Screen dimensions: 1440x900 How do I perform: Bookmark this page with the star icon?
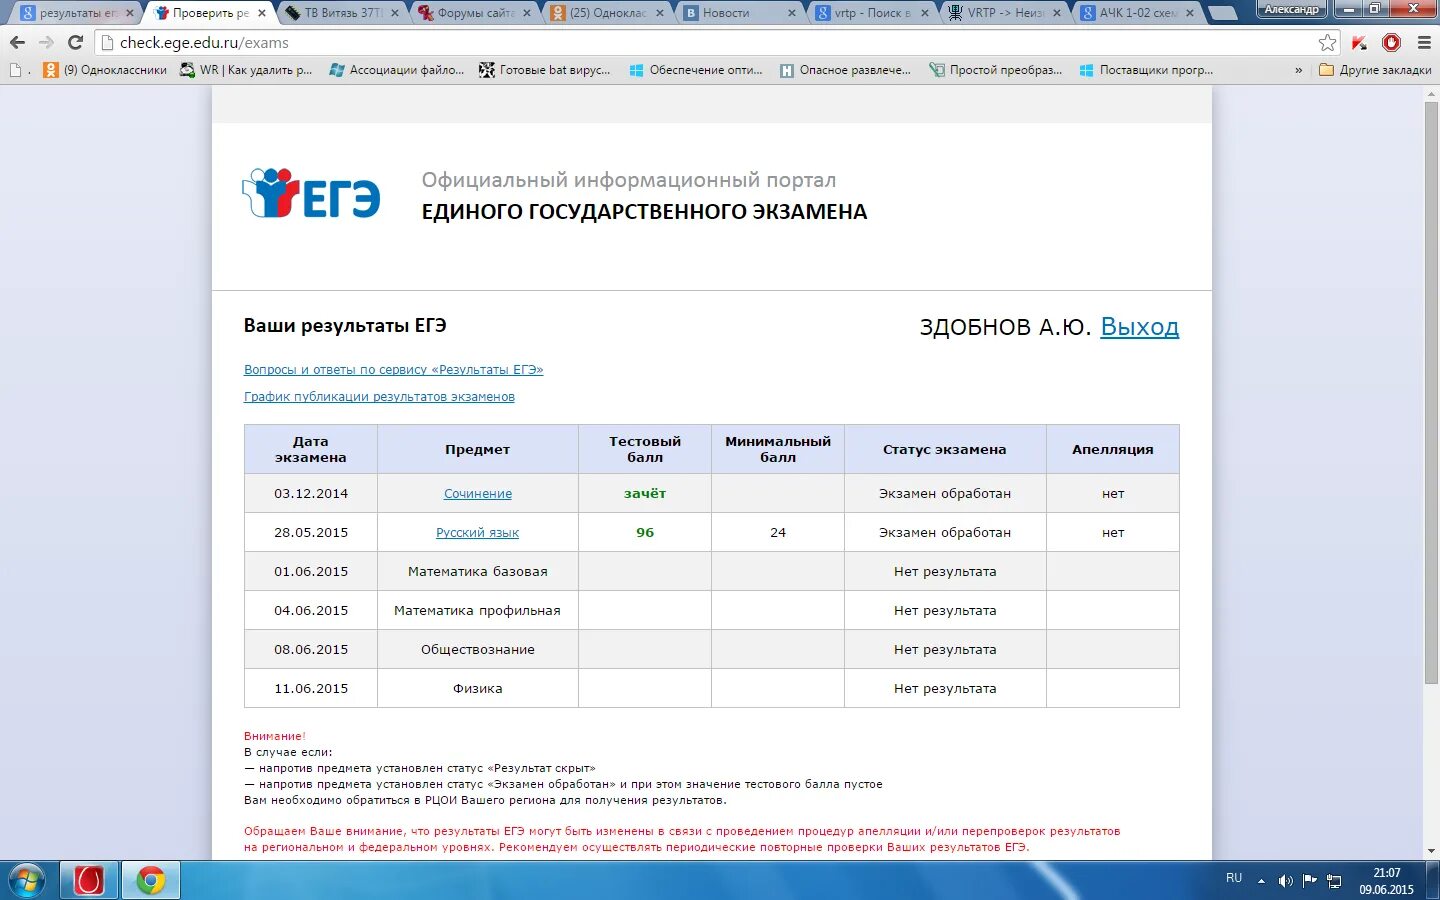[x=1327, y=42]
